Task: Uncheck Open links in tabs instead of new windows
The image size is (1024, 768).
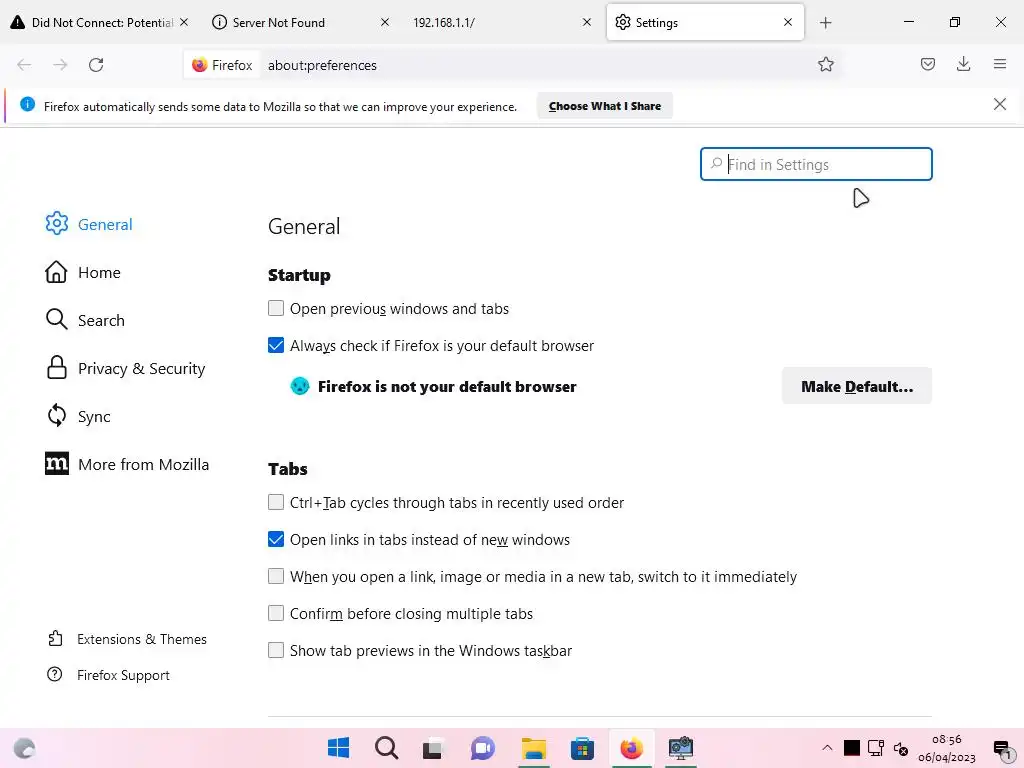Action: coord(276,539)
